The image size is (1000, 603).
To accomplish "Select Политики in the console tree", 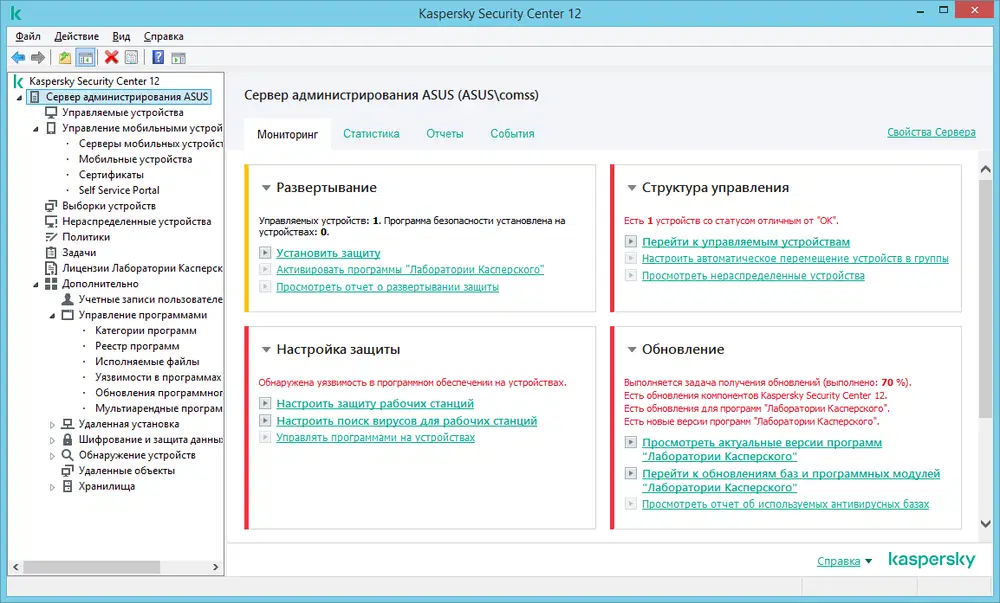I will coord(86,237).
